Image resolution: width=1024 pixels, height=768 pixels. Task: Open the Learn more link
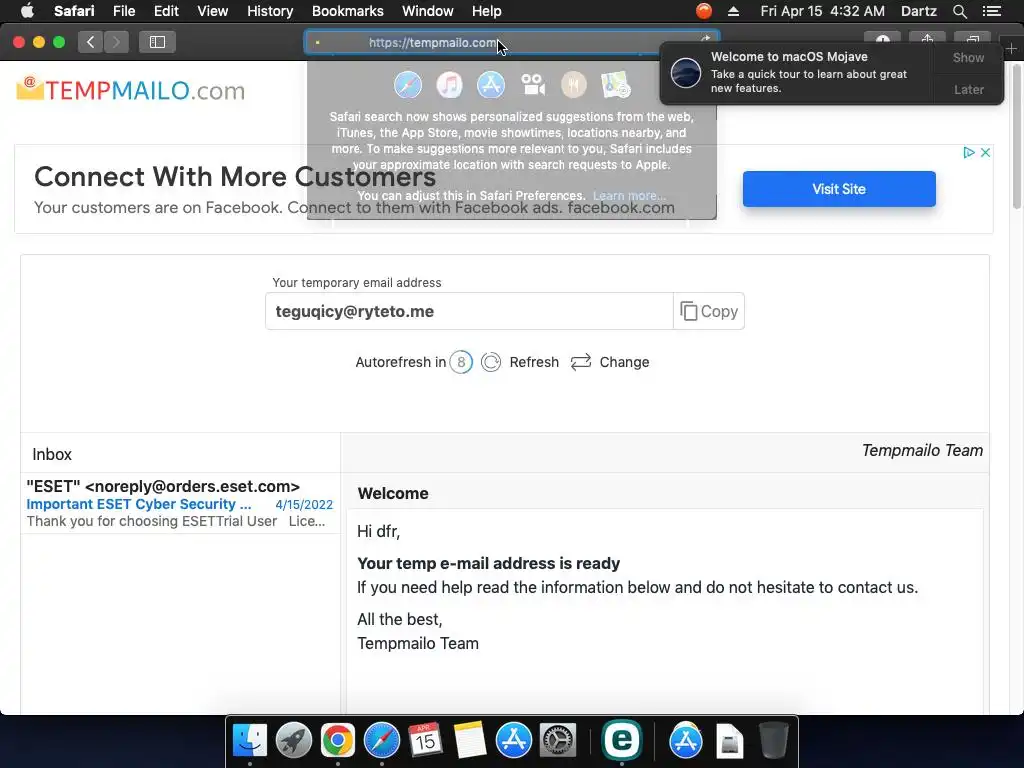click(x=629, y=196)
